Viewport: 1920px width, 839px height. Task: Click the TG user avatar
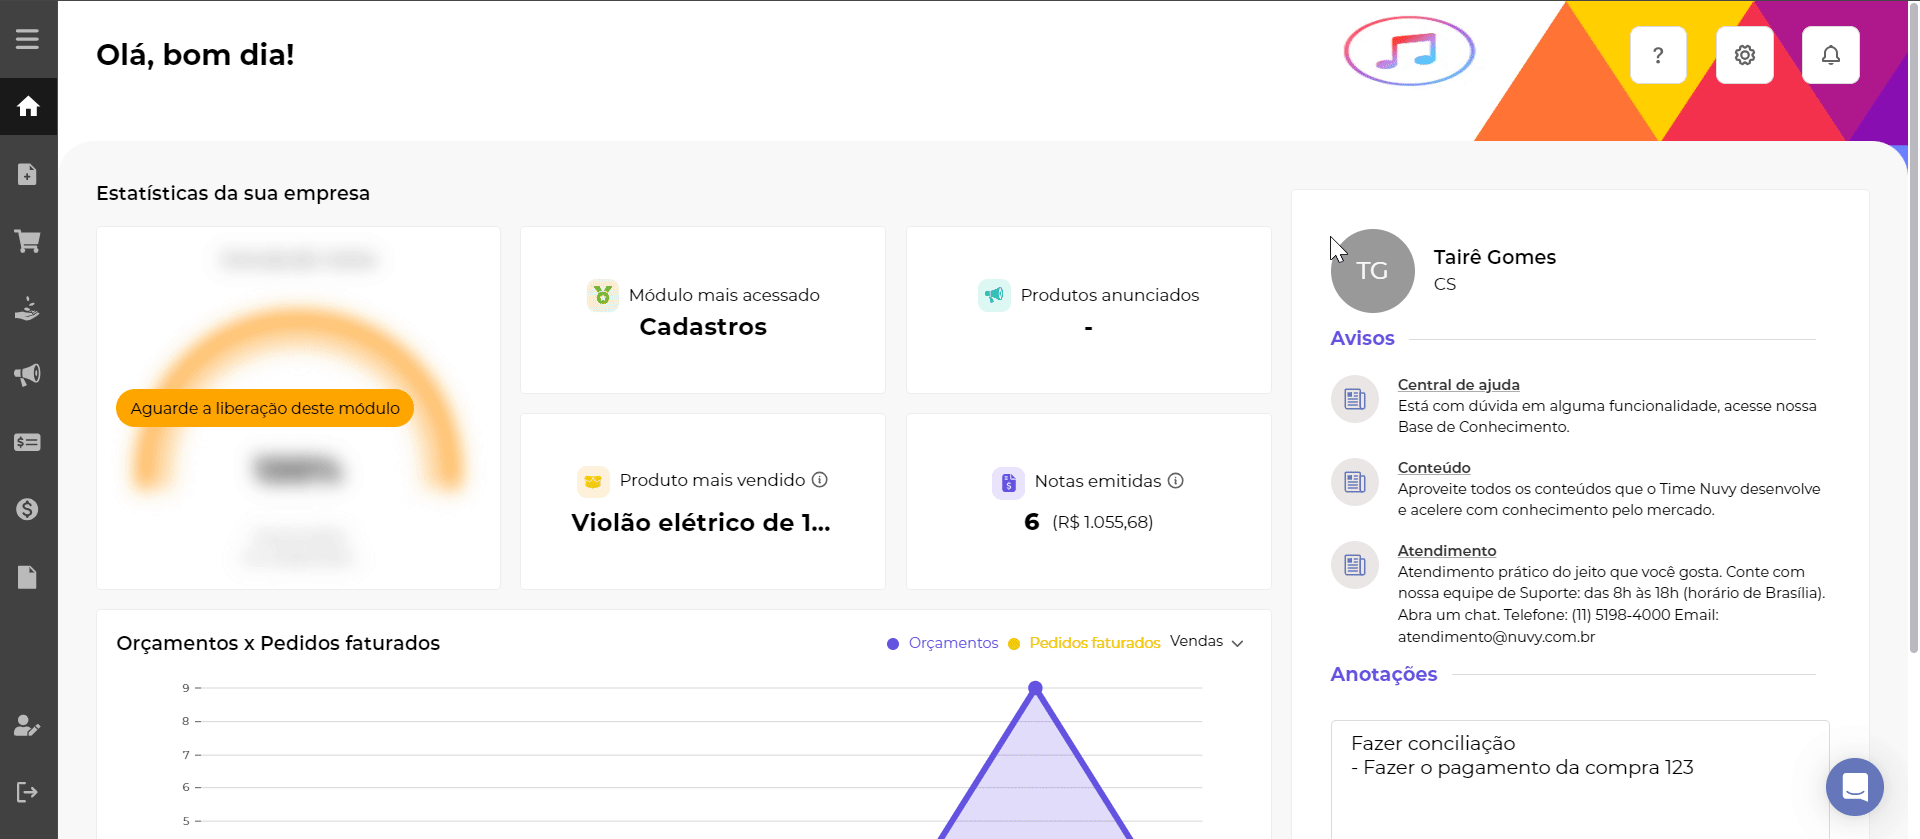click(x=1372, y=271)
